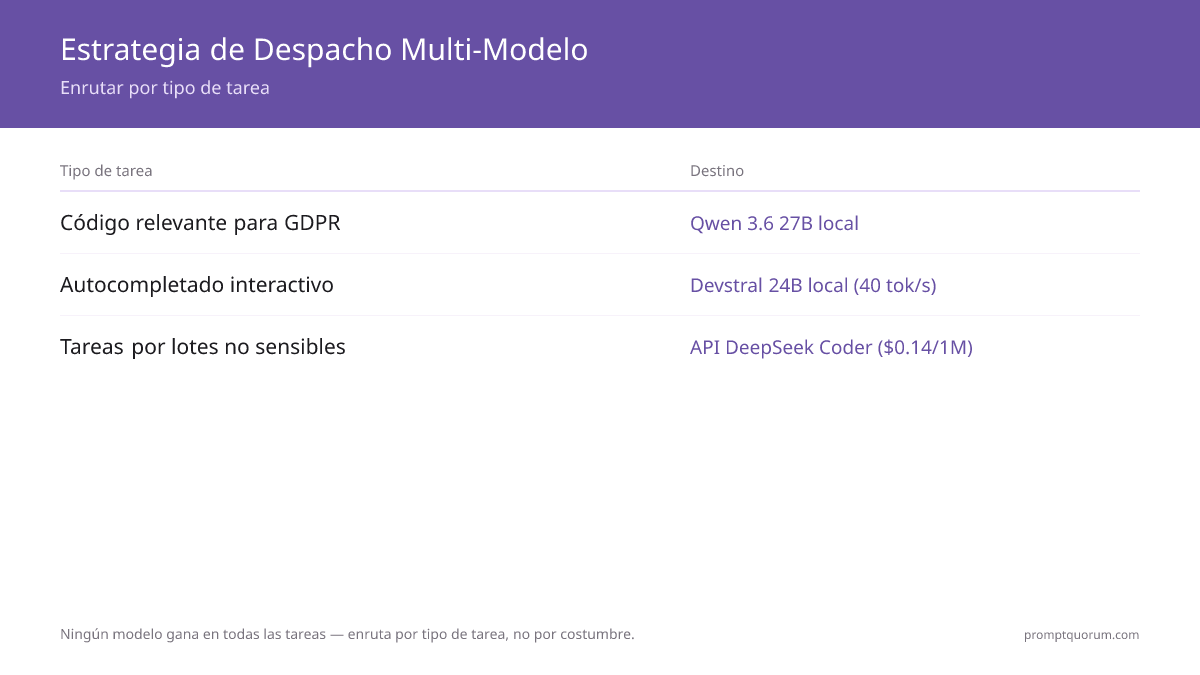
Task: Click the title 'Estrategia de Despacho Multi-Modelo'
Action: (x=324, y=49)
